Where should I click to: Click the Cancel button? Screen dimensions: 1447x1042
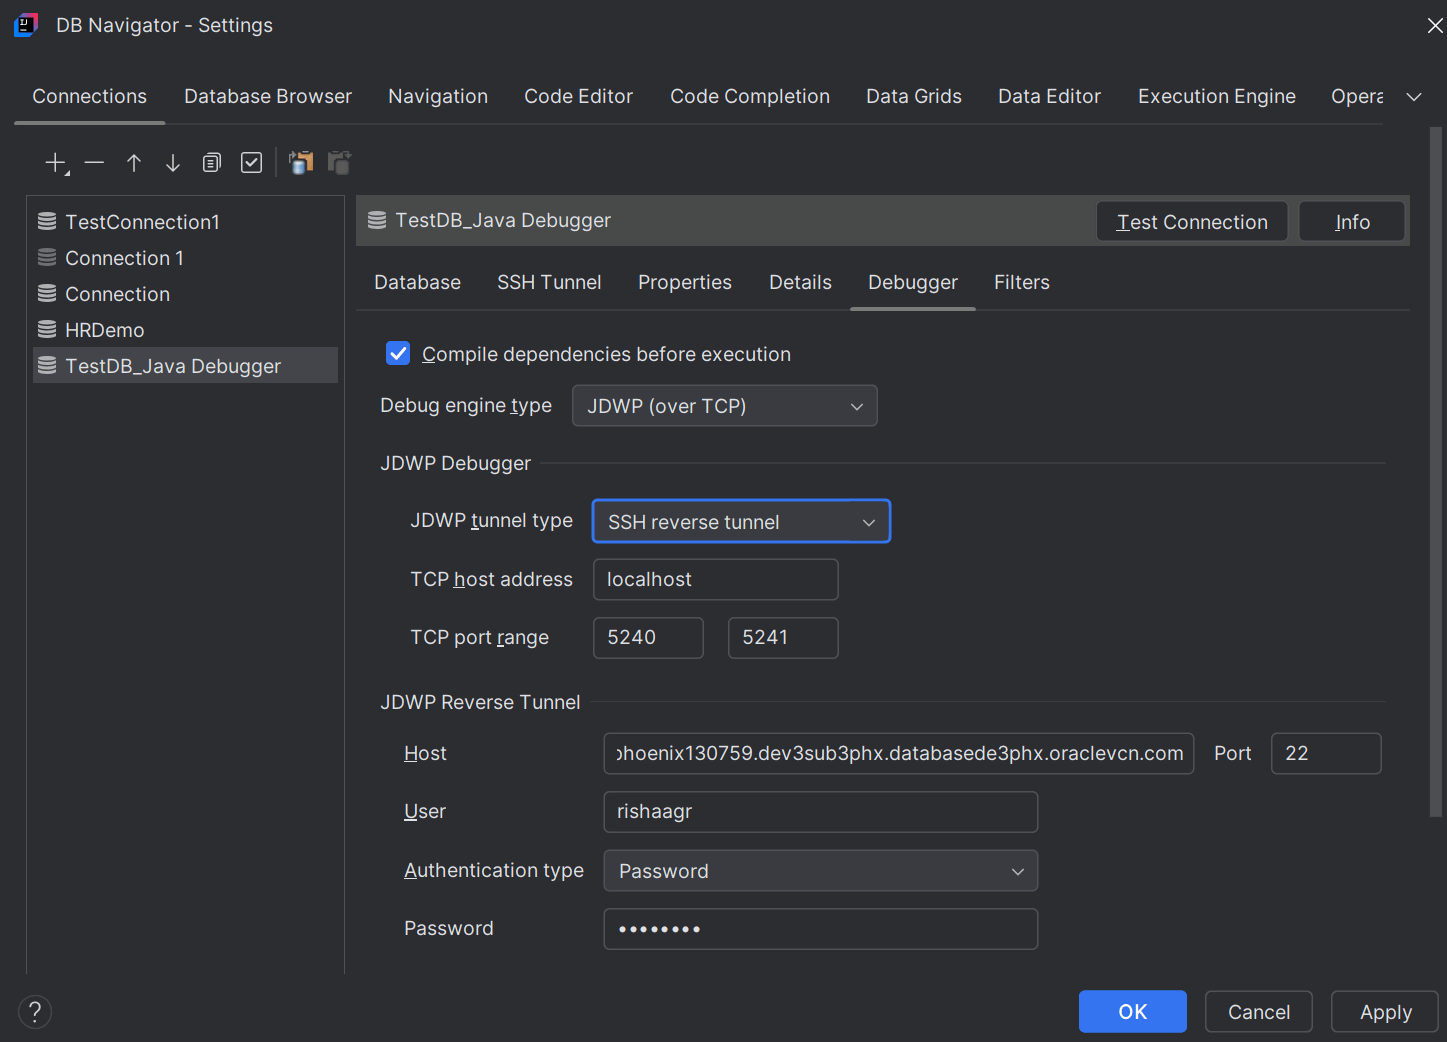(1259, 1012)
